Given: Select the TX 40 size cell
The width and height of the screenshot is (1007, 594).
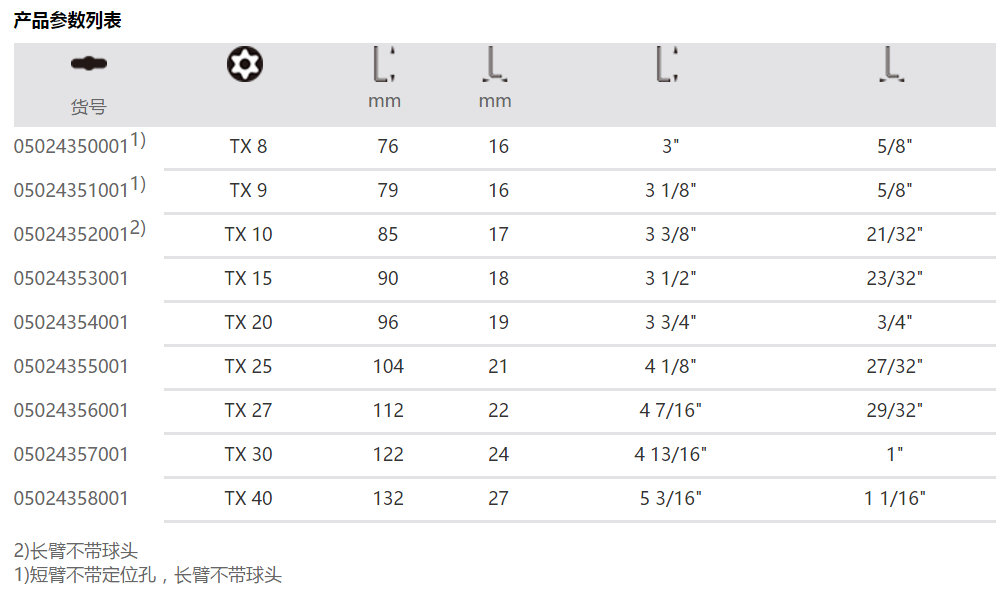Looking at the screenshot, I should [248, 499].
